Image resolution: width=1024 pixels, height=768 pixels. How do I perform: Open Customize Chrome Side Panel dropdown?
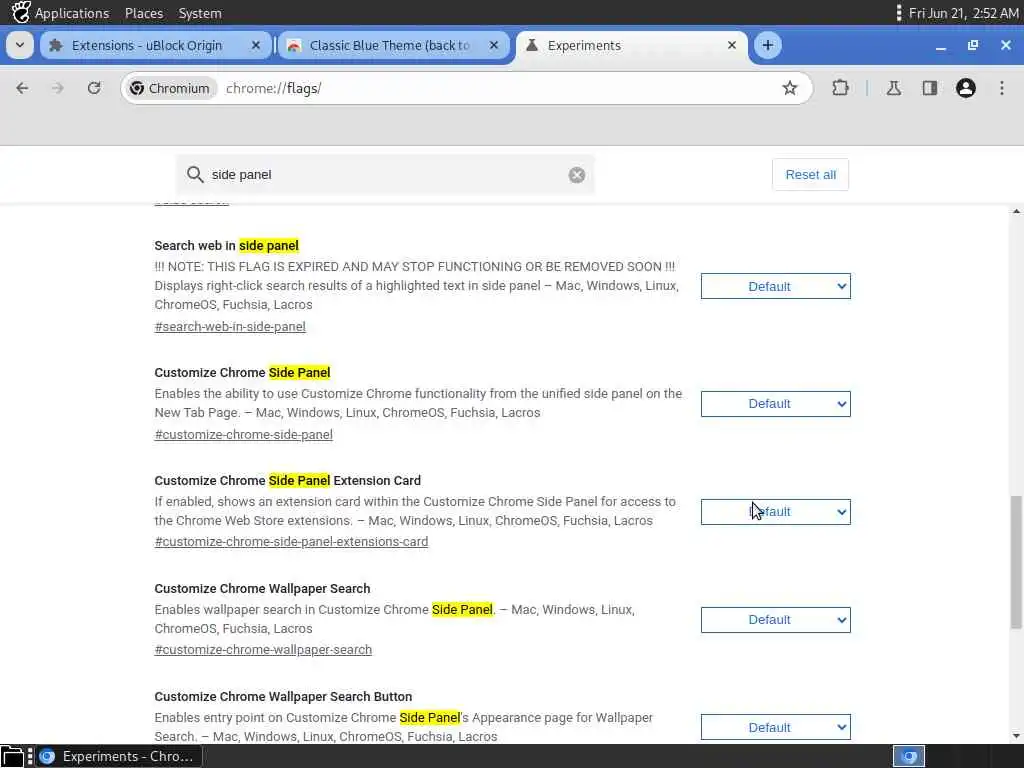pyautogui.click(x=775, y=404)
